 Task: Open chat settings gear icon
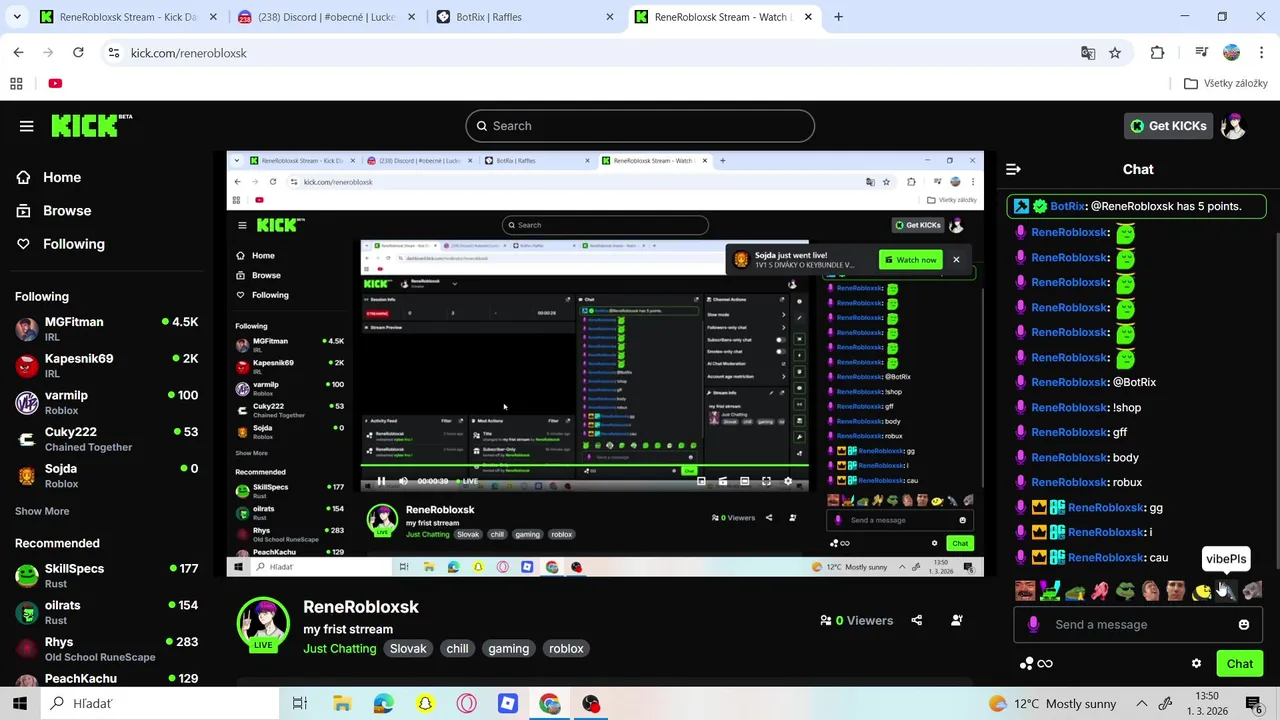pos(1196,663)
